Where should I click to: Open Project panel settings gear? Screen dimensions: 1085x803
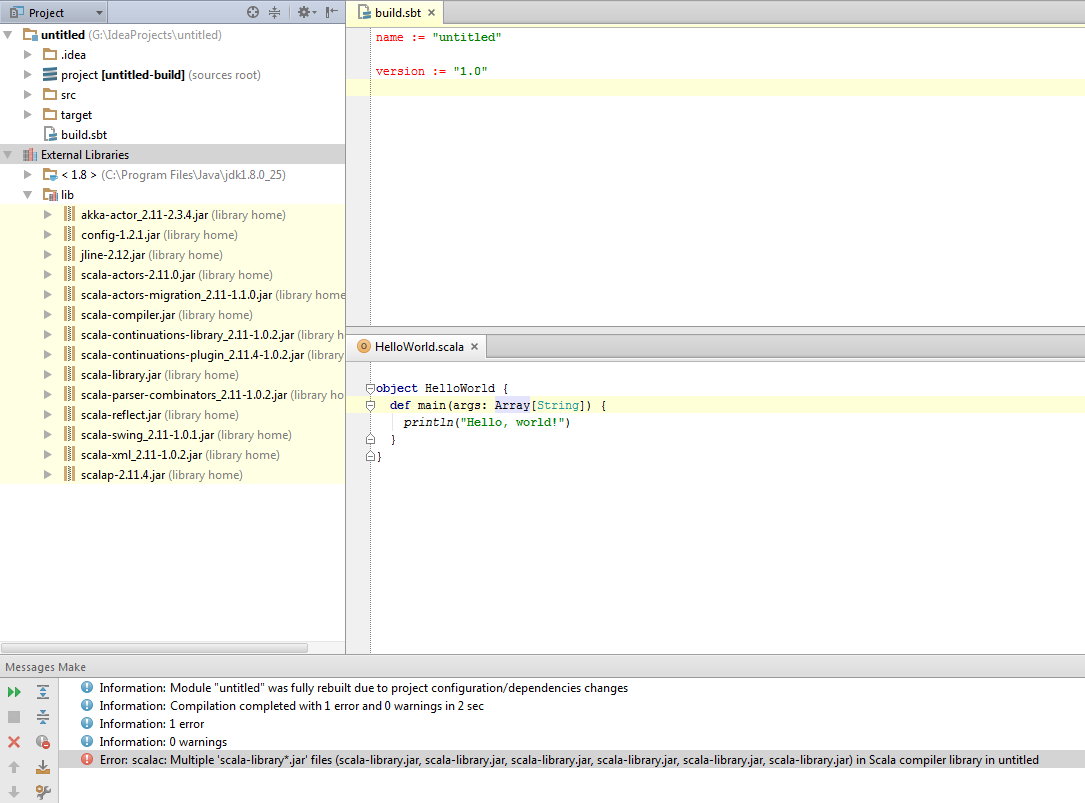[x=306, y=12]
